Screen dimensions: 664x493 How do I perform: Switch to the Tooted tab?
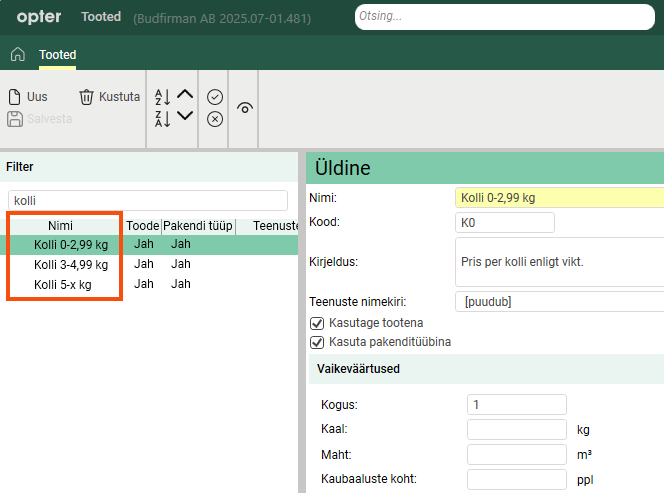point(57,54)
